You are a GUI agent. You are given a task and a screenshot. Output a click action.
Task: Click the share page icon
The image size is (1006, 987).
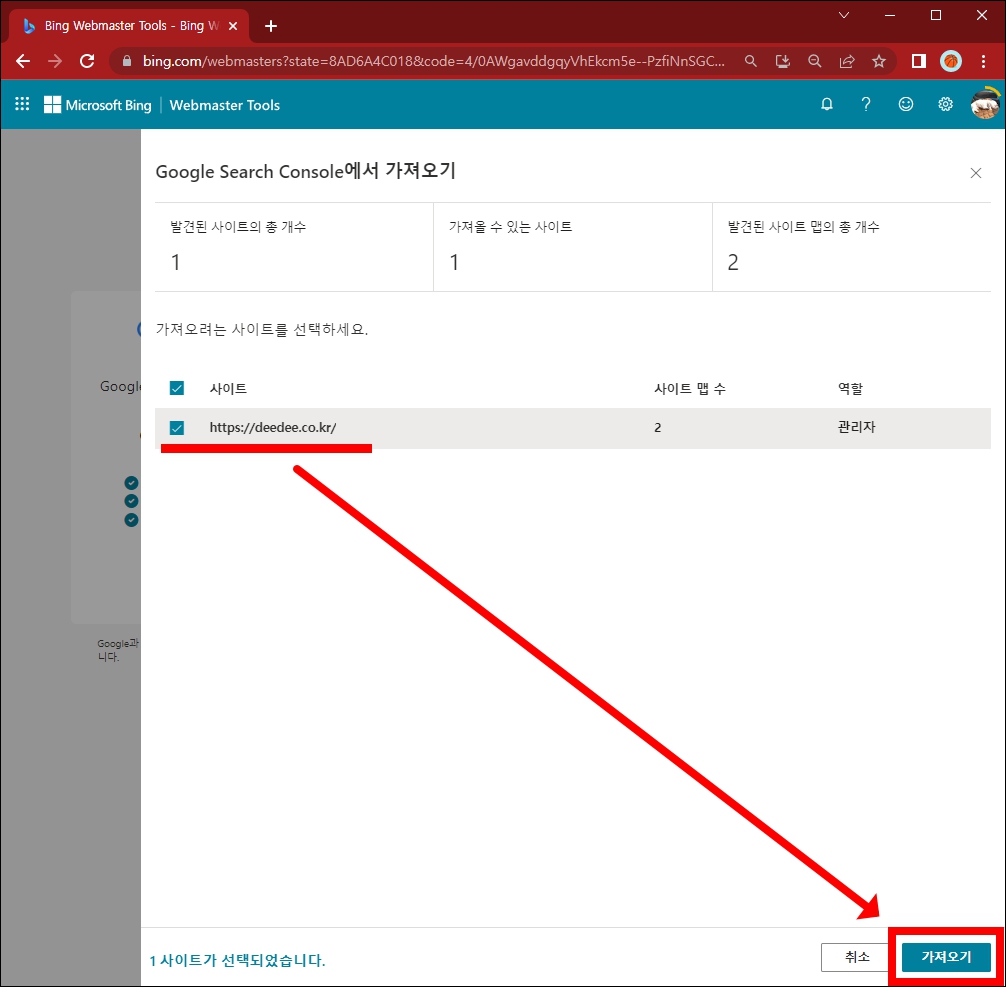pos(847,61)
